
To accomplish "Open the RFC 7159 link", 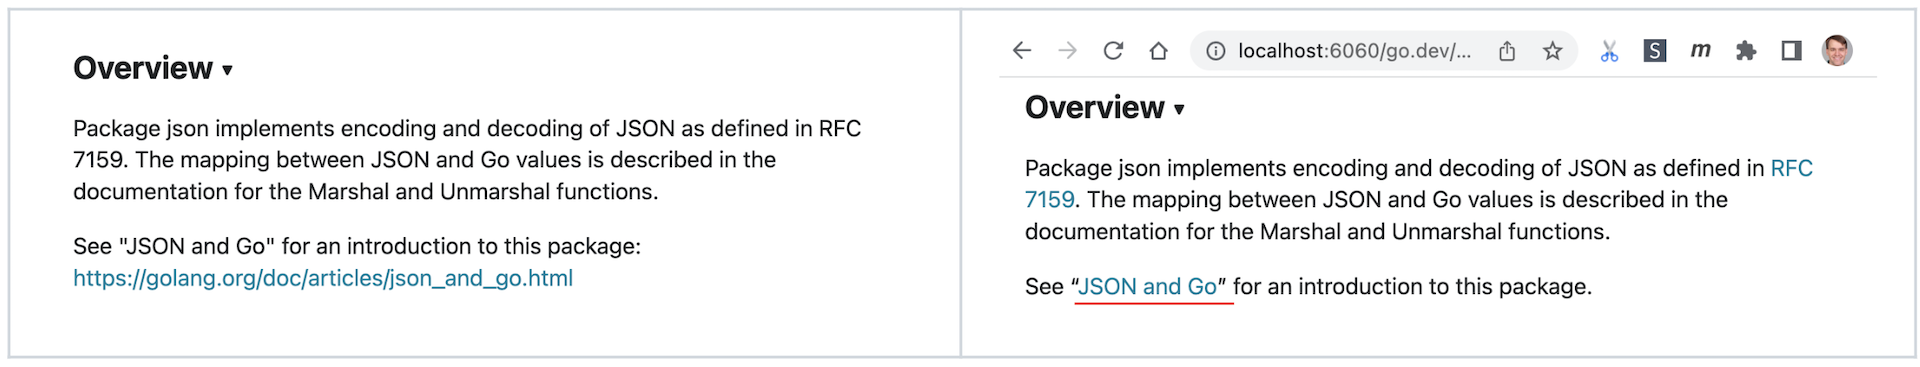I will pos(1791,168).
